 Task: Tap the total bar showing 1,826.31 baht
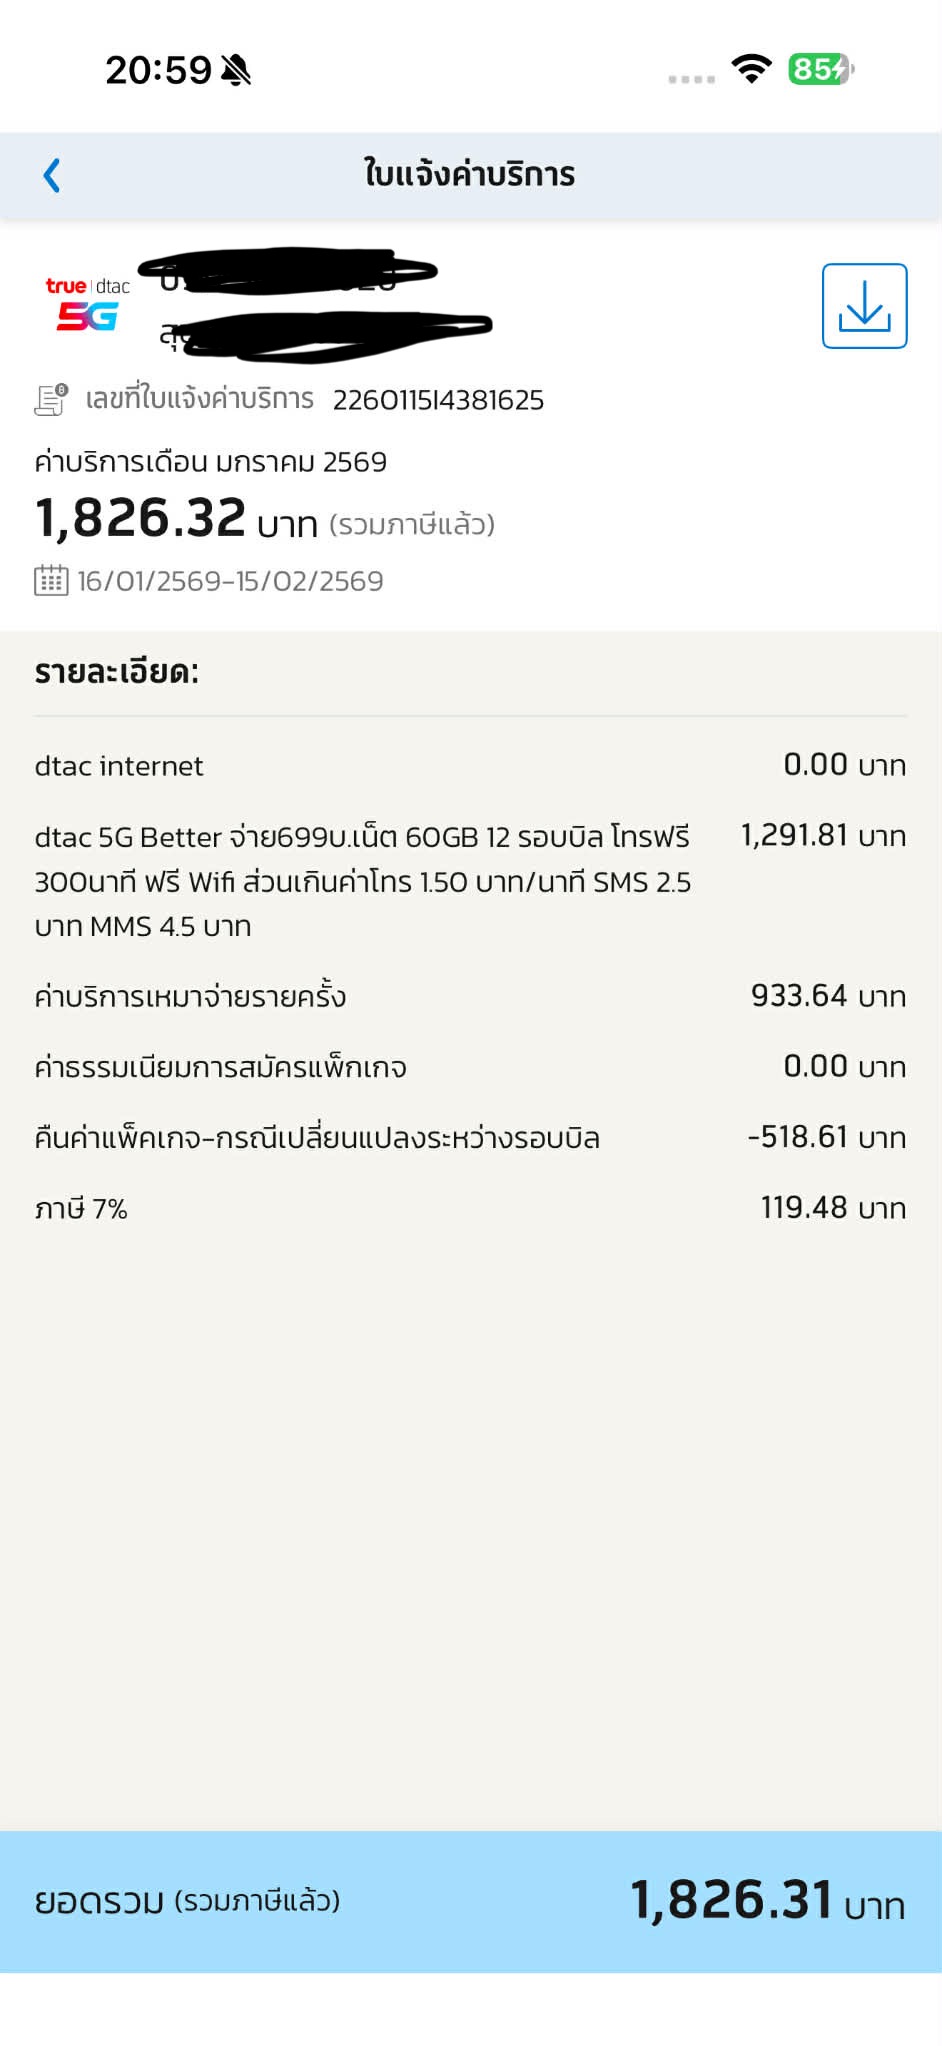tap(470, 1901)
